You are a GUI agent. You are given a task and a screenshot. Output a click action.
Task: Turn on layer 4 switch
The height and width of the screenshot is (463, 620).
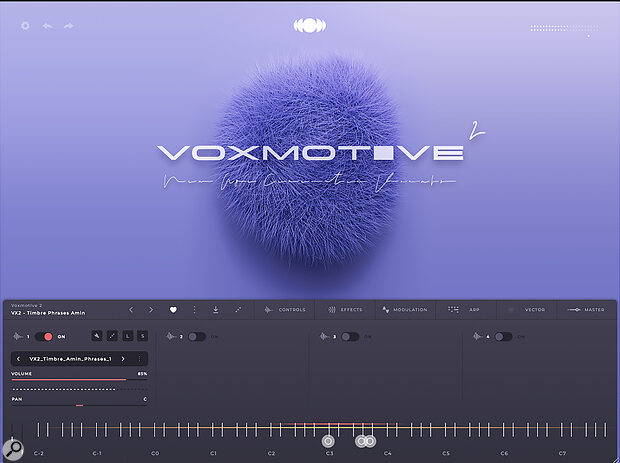(503, 336)
